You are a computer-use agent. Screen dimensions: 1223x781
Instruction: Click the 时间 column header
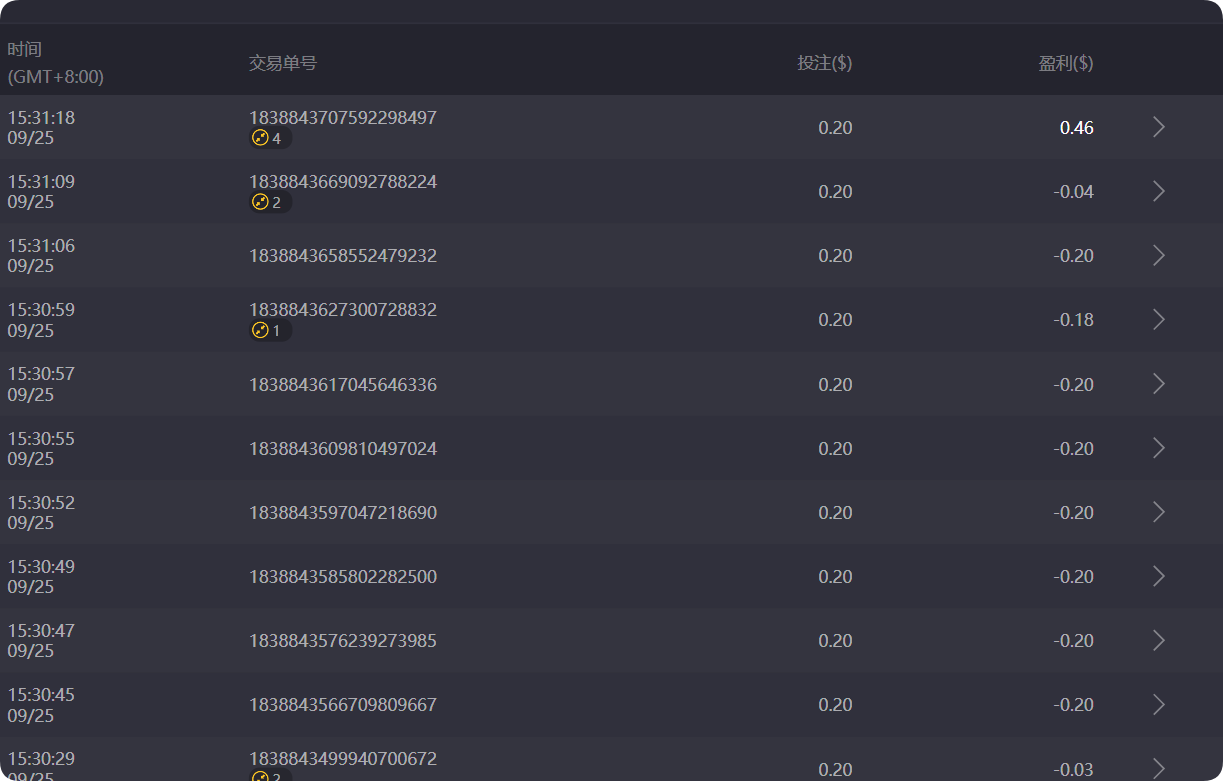coord(23,48)
